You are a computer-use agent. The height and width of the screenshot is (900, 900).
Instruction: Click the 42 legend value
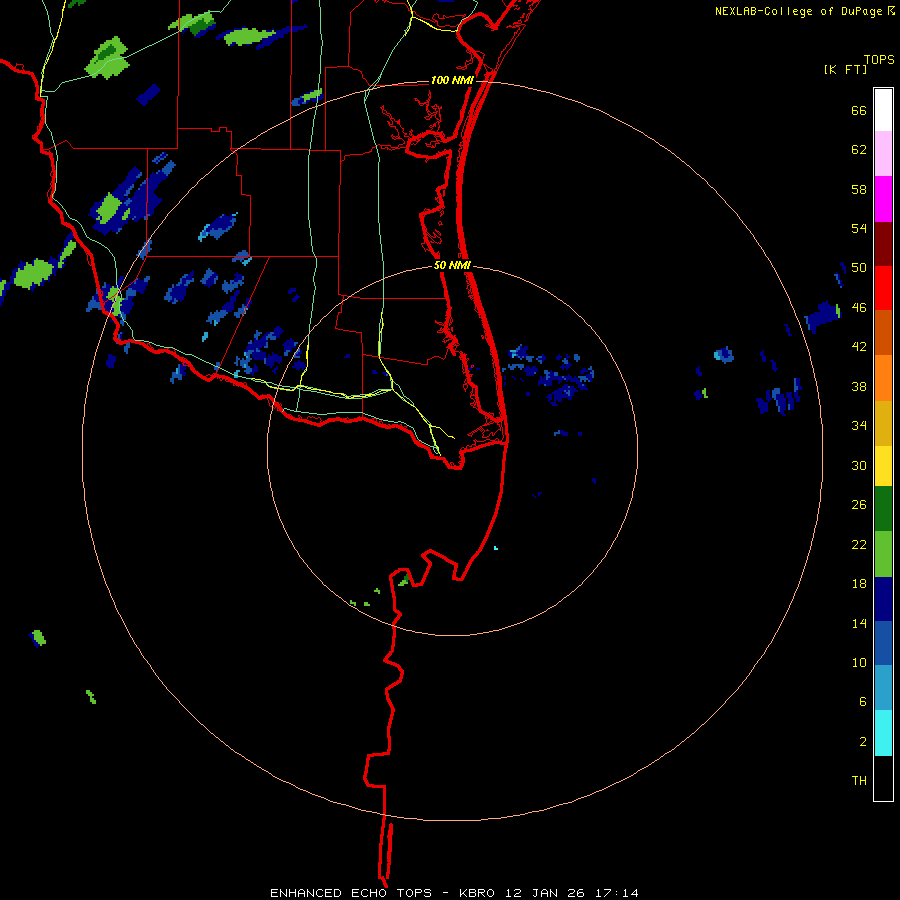coord(859,347)
